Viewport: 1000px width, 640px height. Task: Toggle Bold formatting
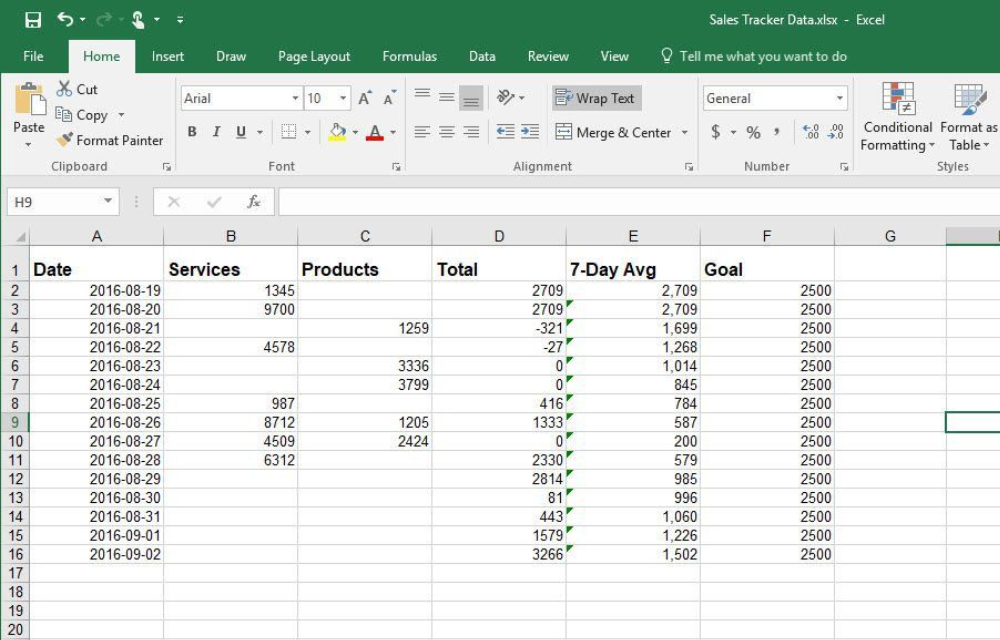[192, 132]
